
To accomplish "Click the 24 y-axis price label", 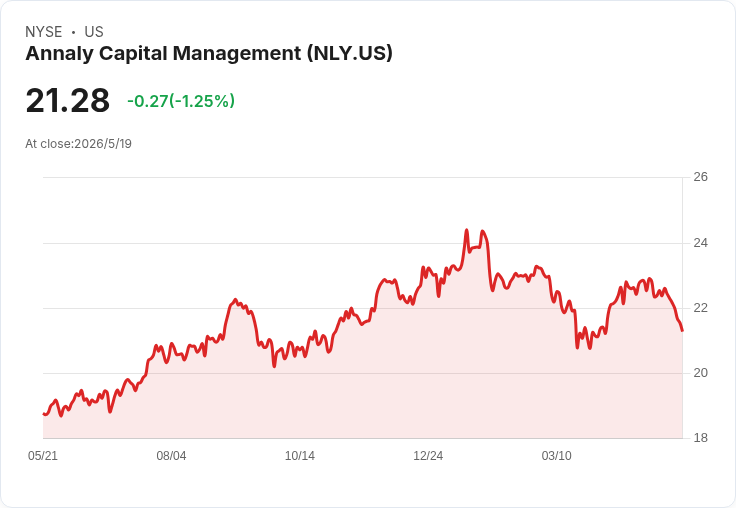I will (x=700, y=243).
